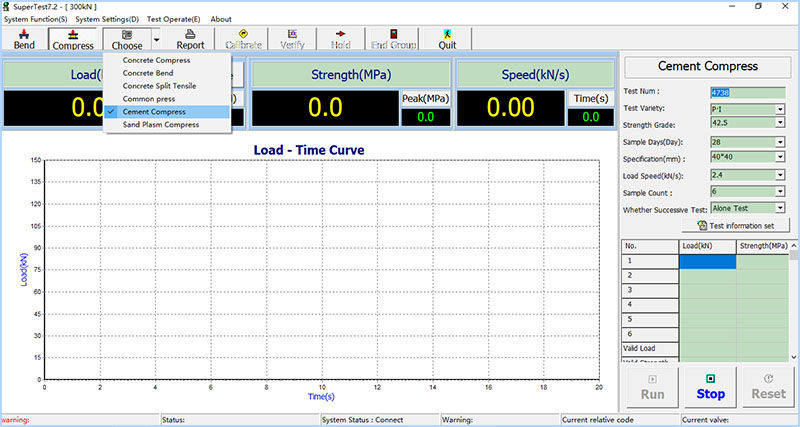
Task: Open the System Settings menu
Action: [107, 19]
